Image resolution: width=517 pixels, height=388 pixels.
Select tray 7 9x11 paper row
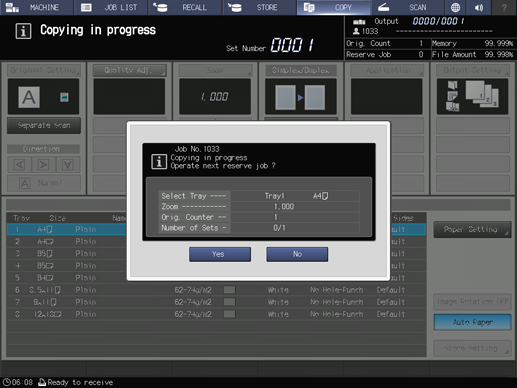[216, 302]
